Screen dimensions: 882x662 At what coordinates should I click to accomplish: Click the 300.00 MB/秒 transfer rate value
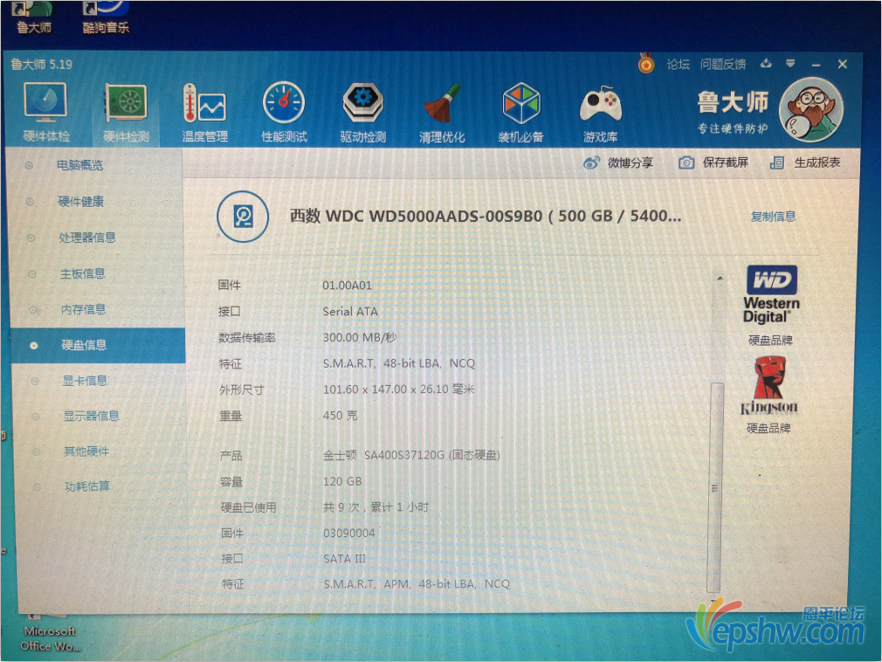359,337
